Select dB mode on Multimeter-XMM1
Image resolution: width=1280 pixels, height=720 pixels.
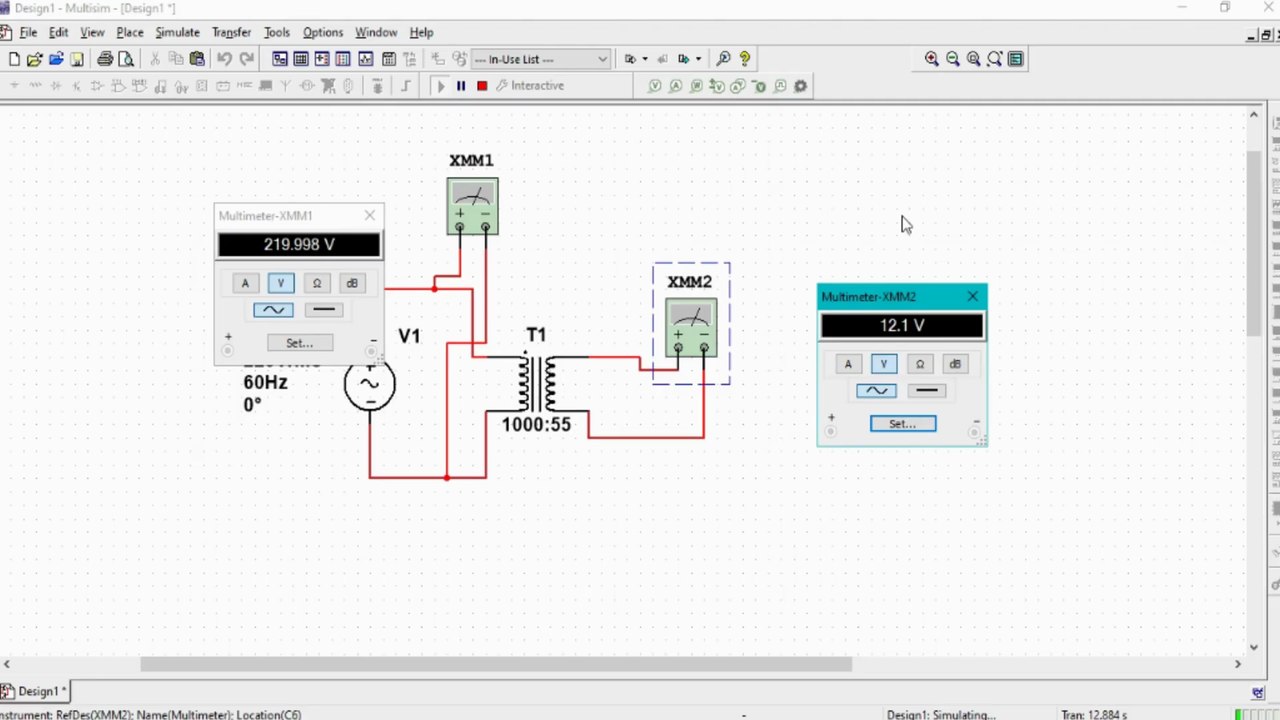coord(351,283)
